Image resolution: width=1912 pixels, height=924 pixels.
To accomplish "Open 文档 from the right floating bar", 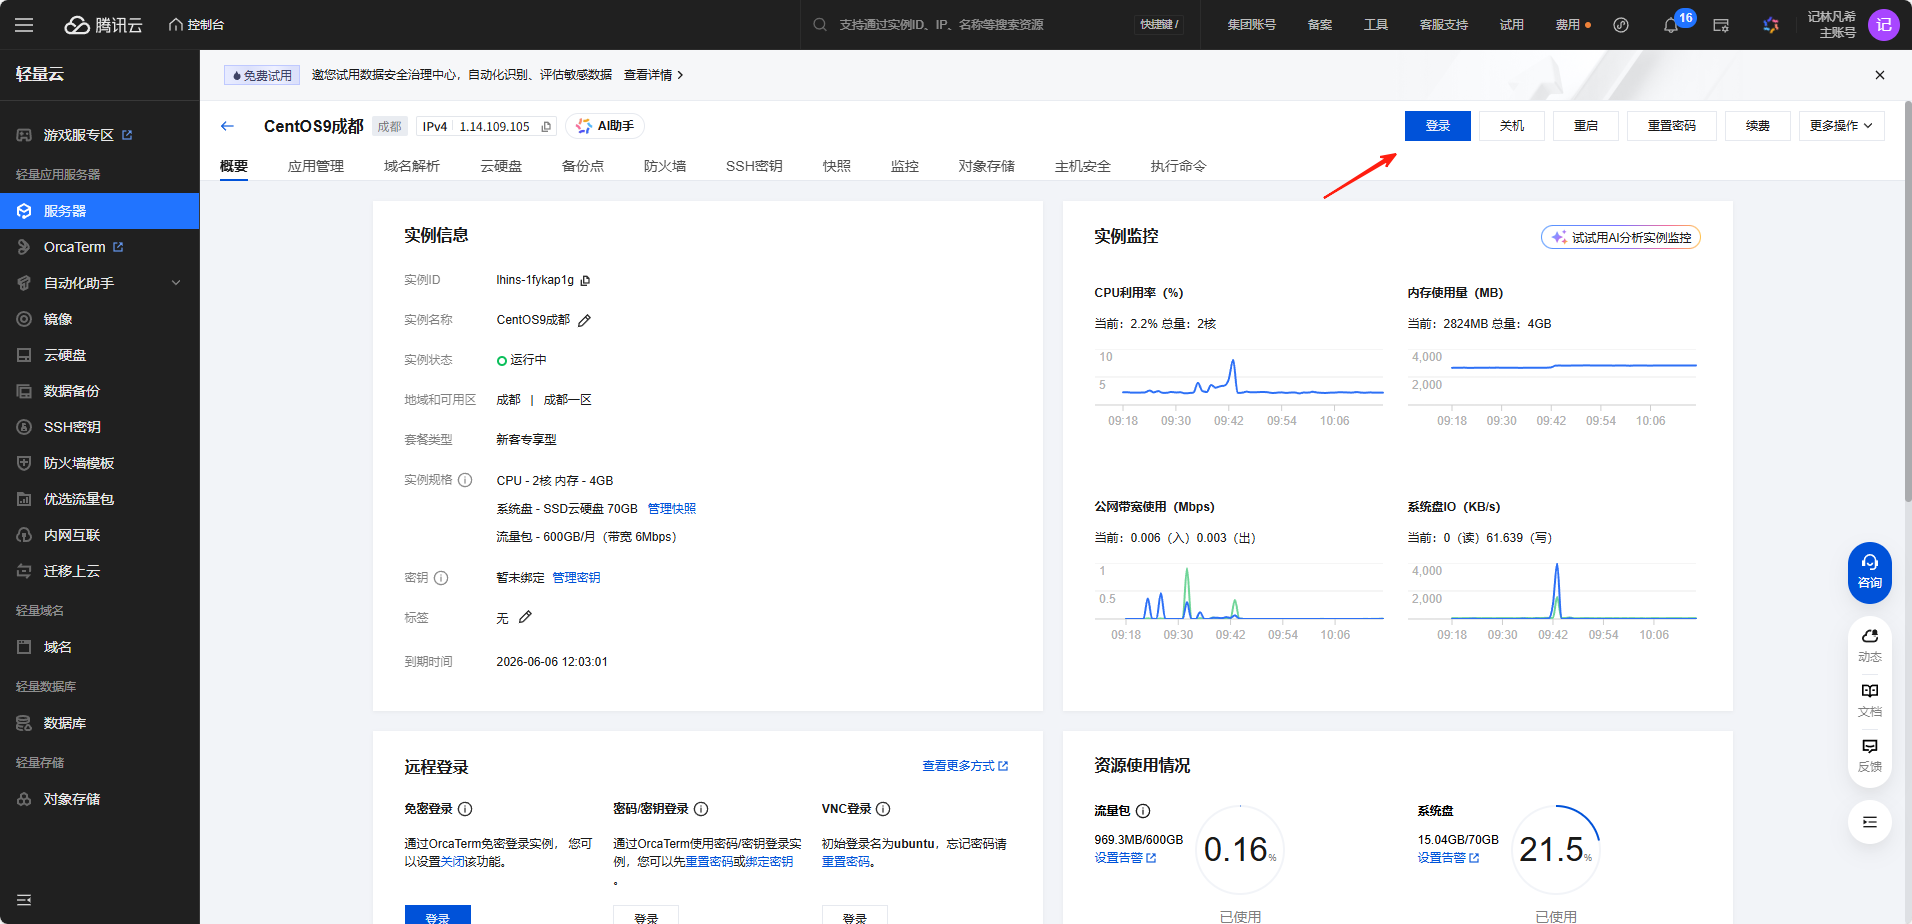I will (x=1870, y=701).
